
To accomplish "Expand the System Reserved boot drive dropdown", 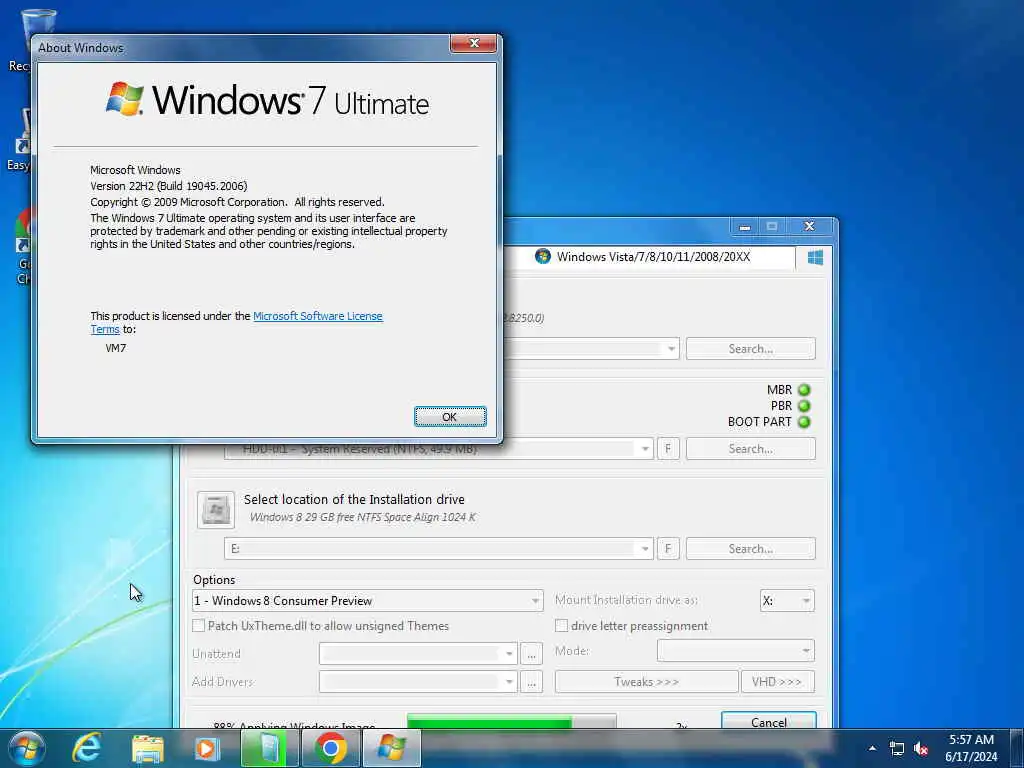I will point(645,449).
